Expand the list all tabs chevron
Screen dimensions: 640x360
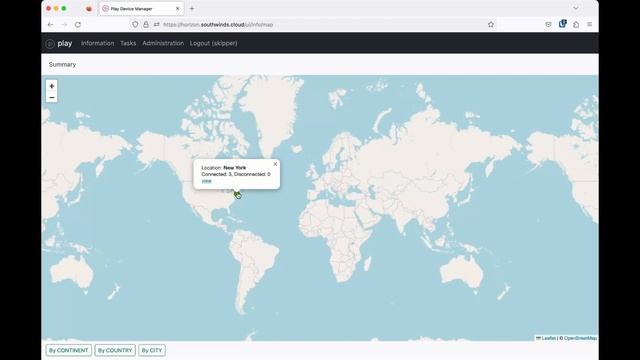[576, 8]
